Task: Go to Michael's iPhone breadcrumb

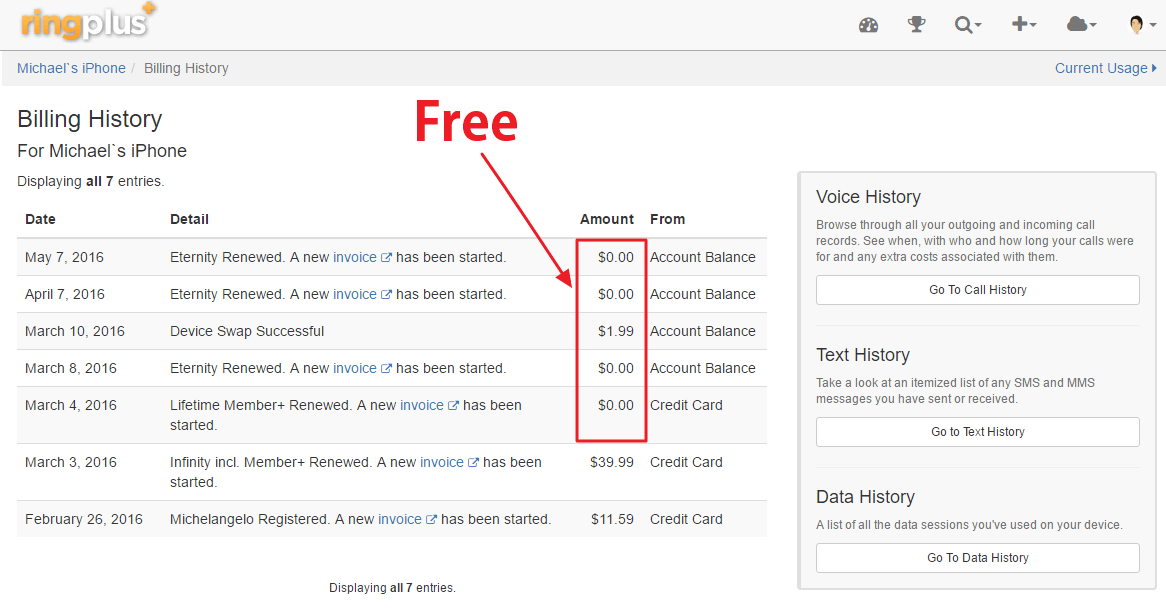Action: [x=71, y=68]
